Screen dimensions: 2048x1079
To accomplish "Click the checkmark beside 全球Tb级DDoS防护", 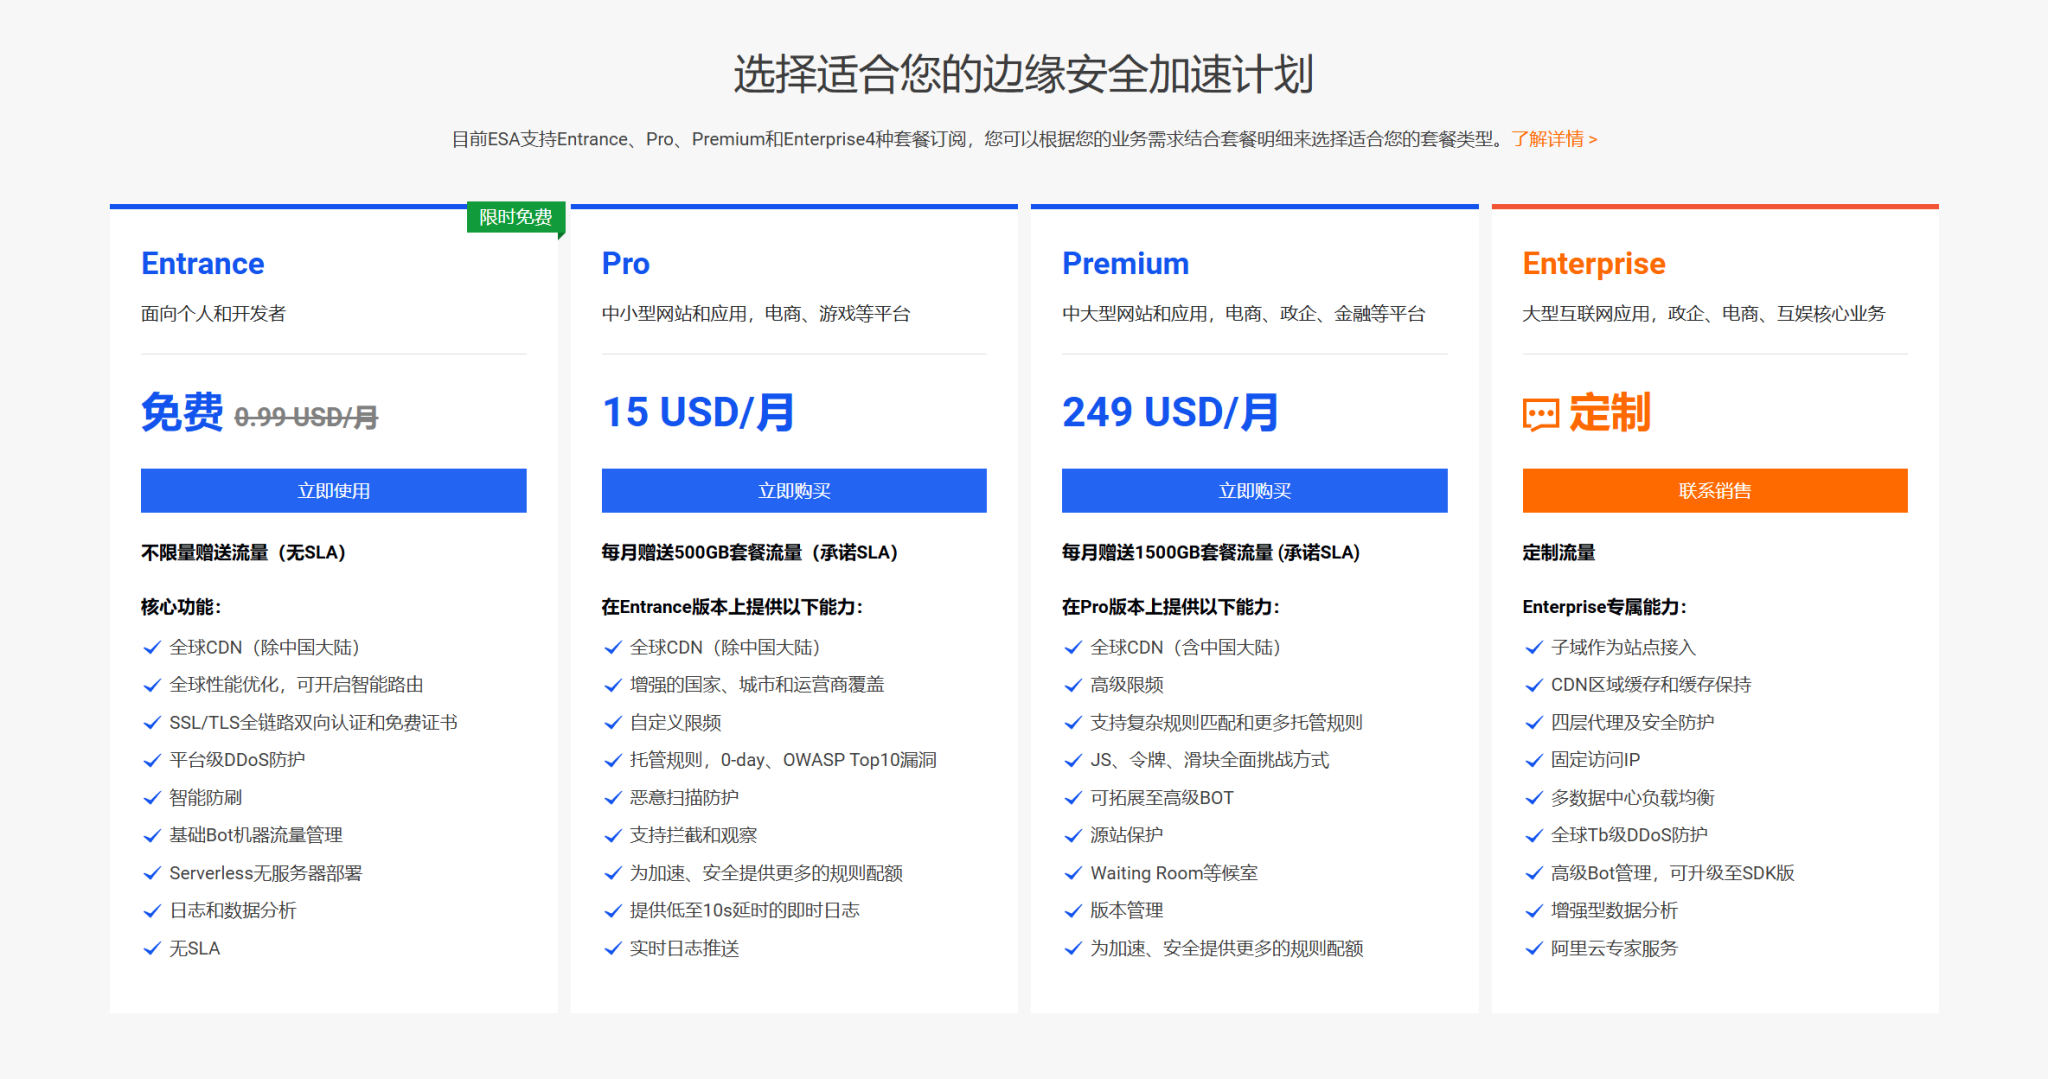I will click(x=1533, y=836).
